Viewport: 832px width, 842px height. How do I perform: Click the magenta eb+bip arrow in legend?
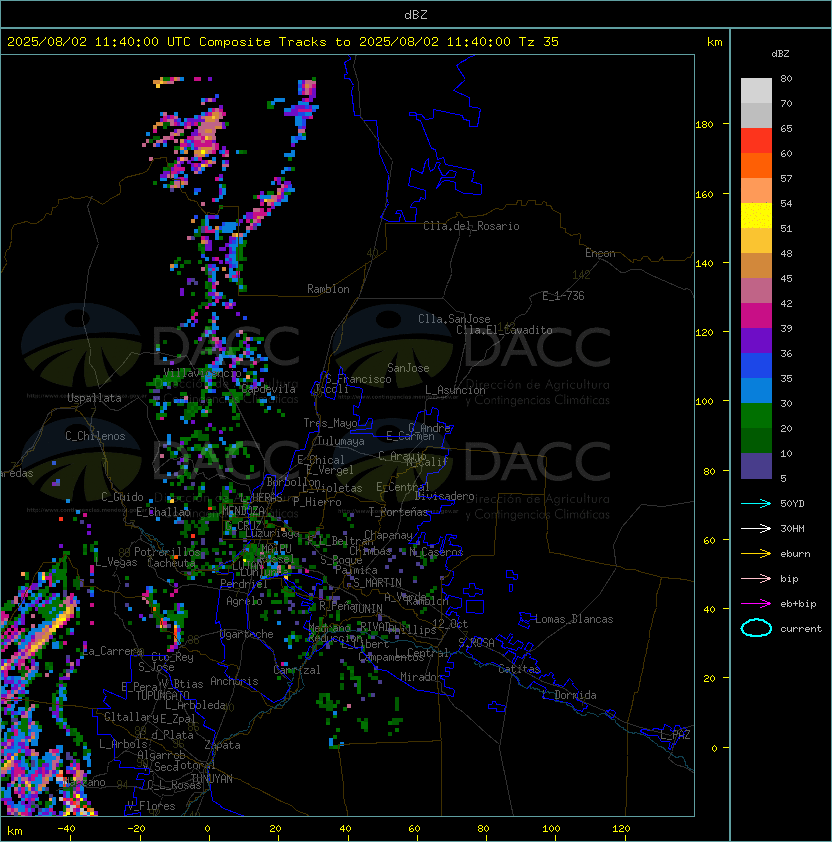pyautogui.click(x=756, y=604)
